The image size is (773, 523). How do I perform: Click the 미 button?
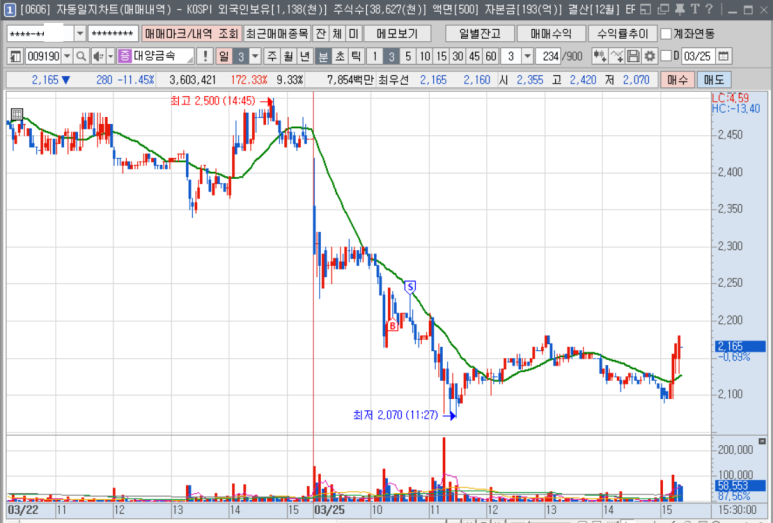tap(354, 34)
